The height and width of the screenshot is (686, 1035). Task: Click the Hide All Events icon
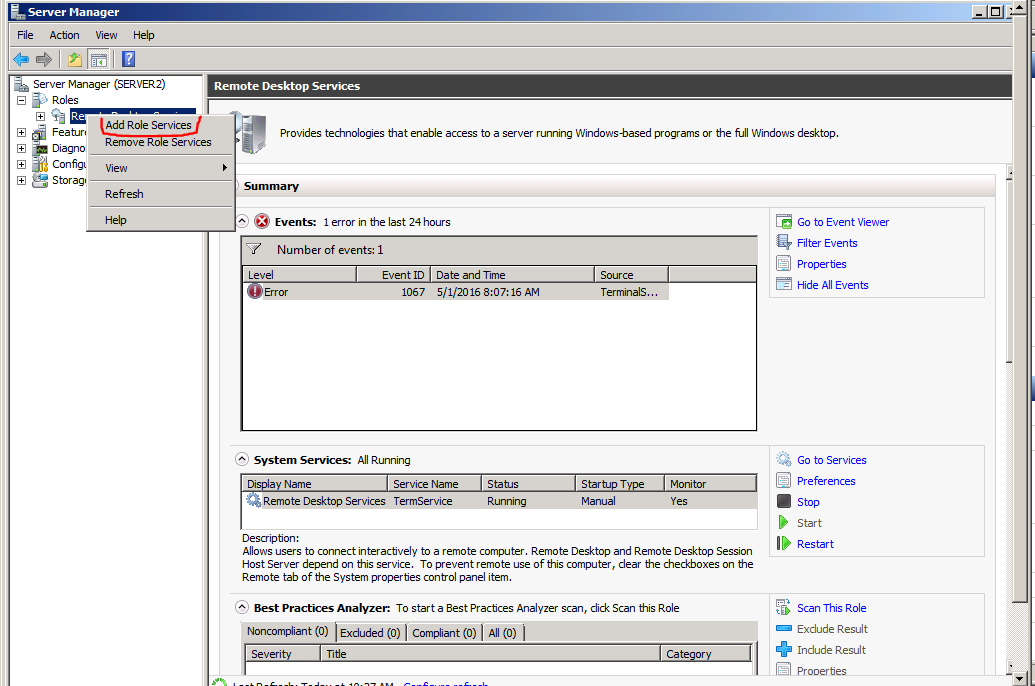[x=784, y=285]
